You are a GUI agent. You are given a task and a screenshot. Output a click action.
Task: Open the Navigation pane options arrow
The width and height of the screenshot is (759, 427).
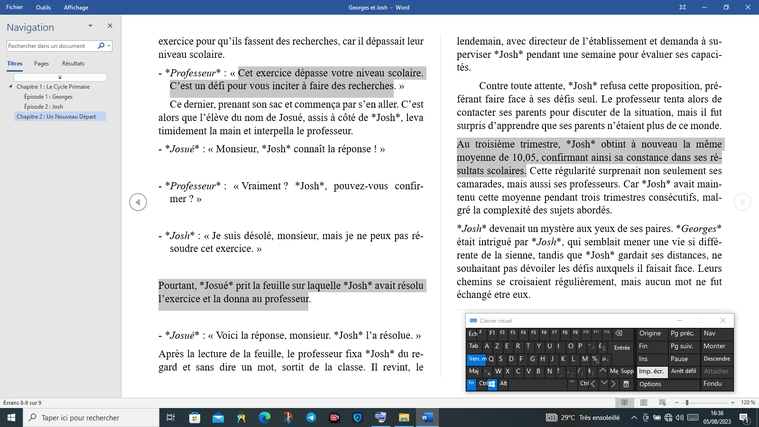pos(90,26)
